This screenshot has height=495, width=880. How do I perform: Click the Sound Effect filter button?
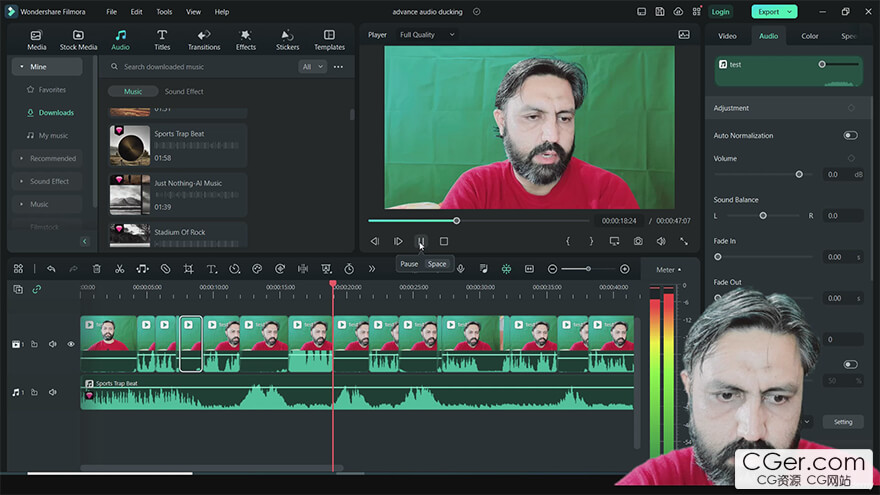tap(184, 91)
